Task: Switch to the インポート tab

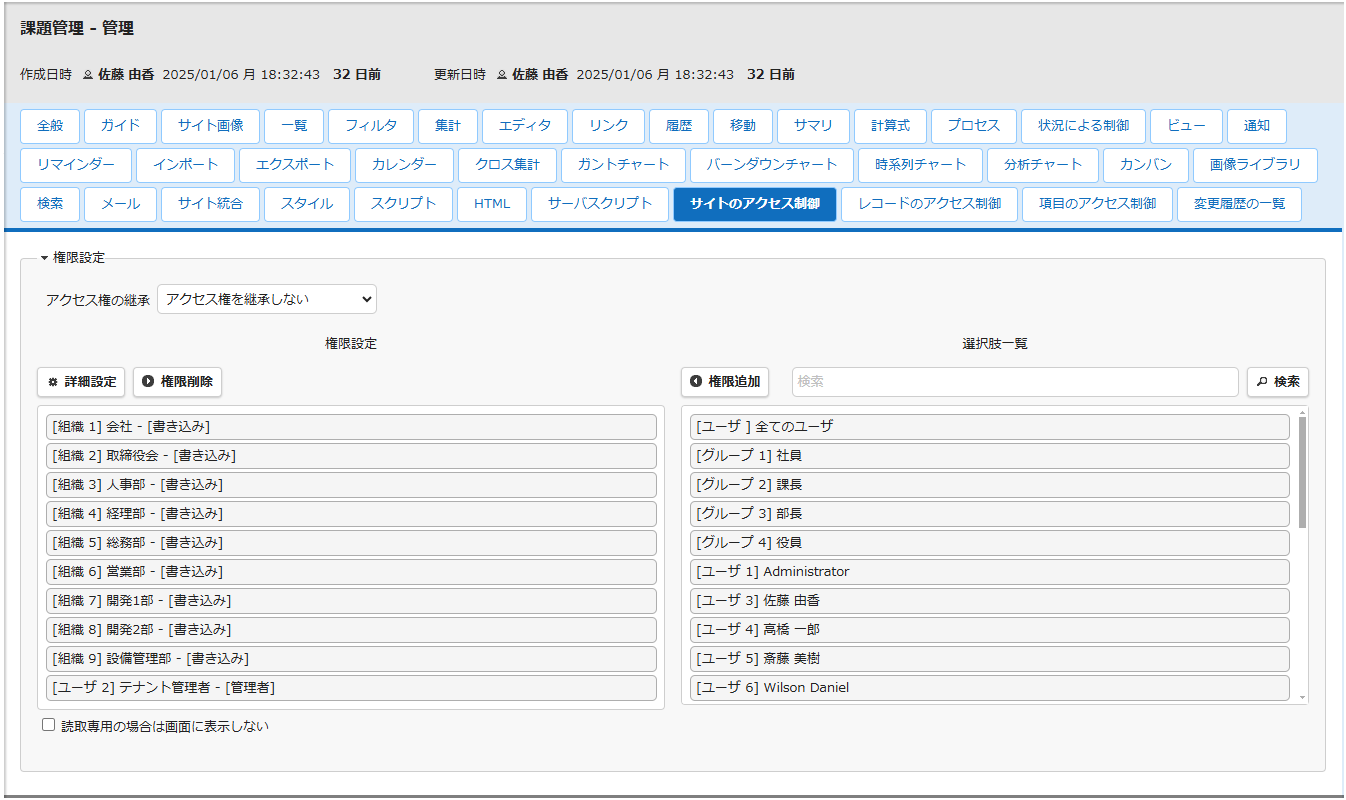Action: click(x=185, y=165)
